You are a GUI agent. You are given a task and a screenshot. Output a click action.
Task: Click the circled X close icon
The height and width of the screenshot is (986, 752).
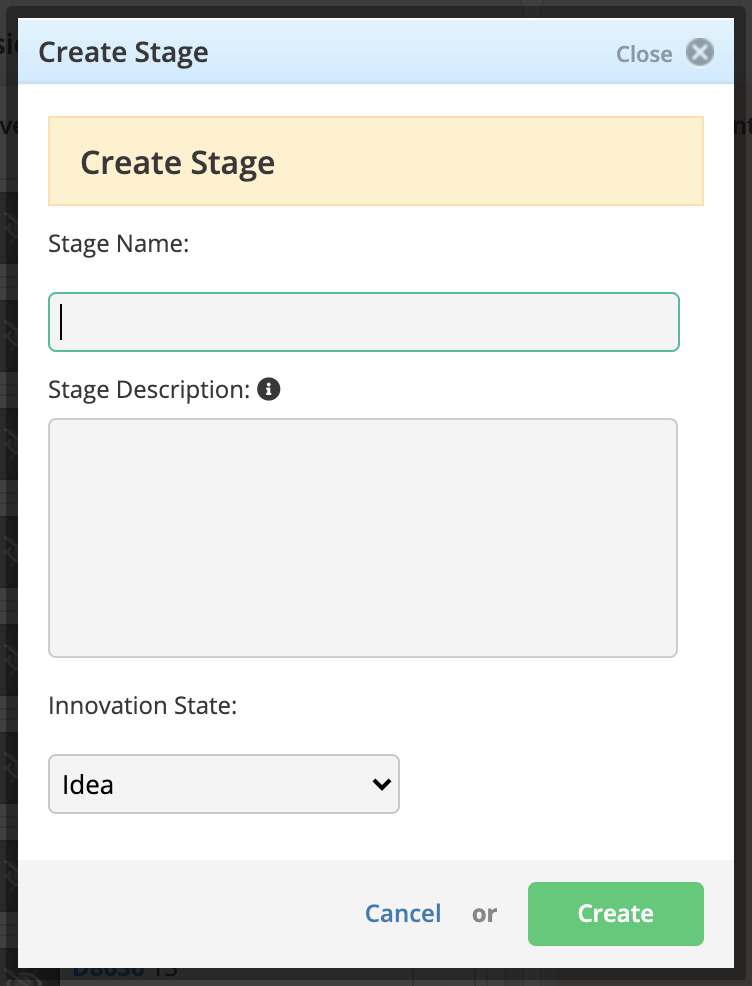pos(699,52)
